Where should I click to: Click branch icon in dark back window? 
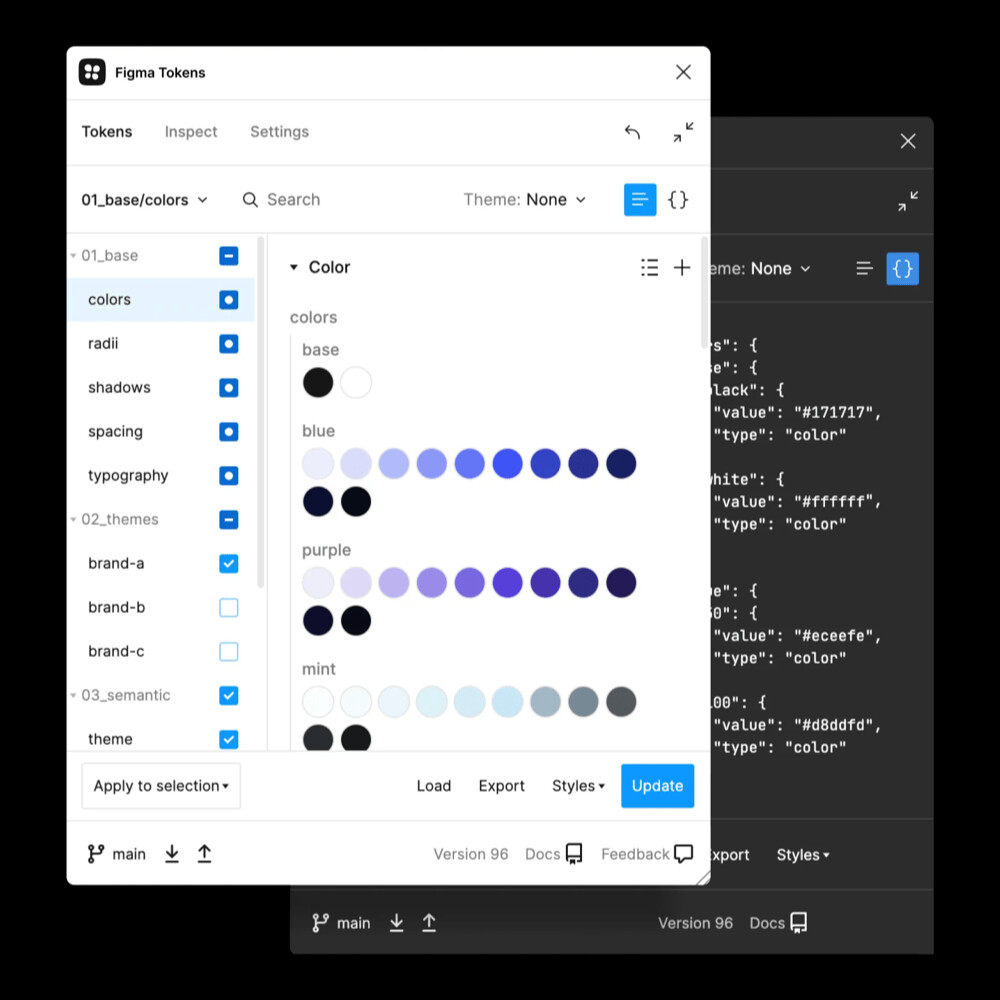point(320,922)
